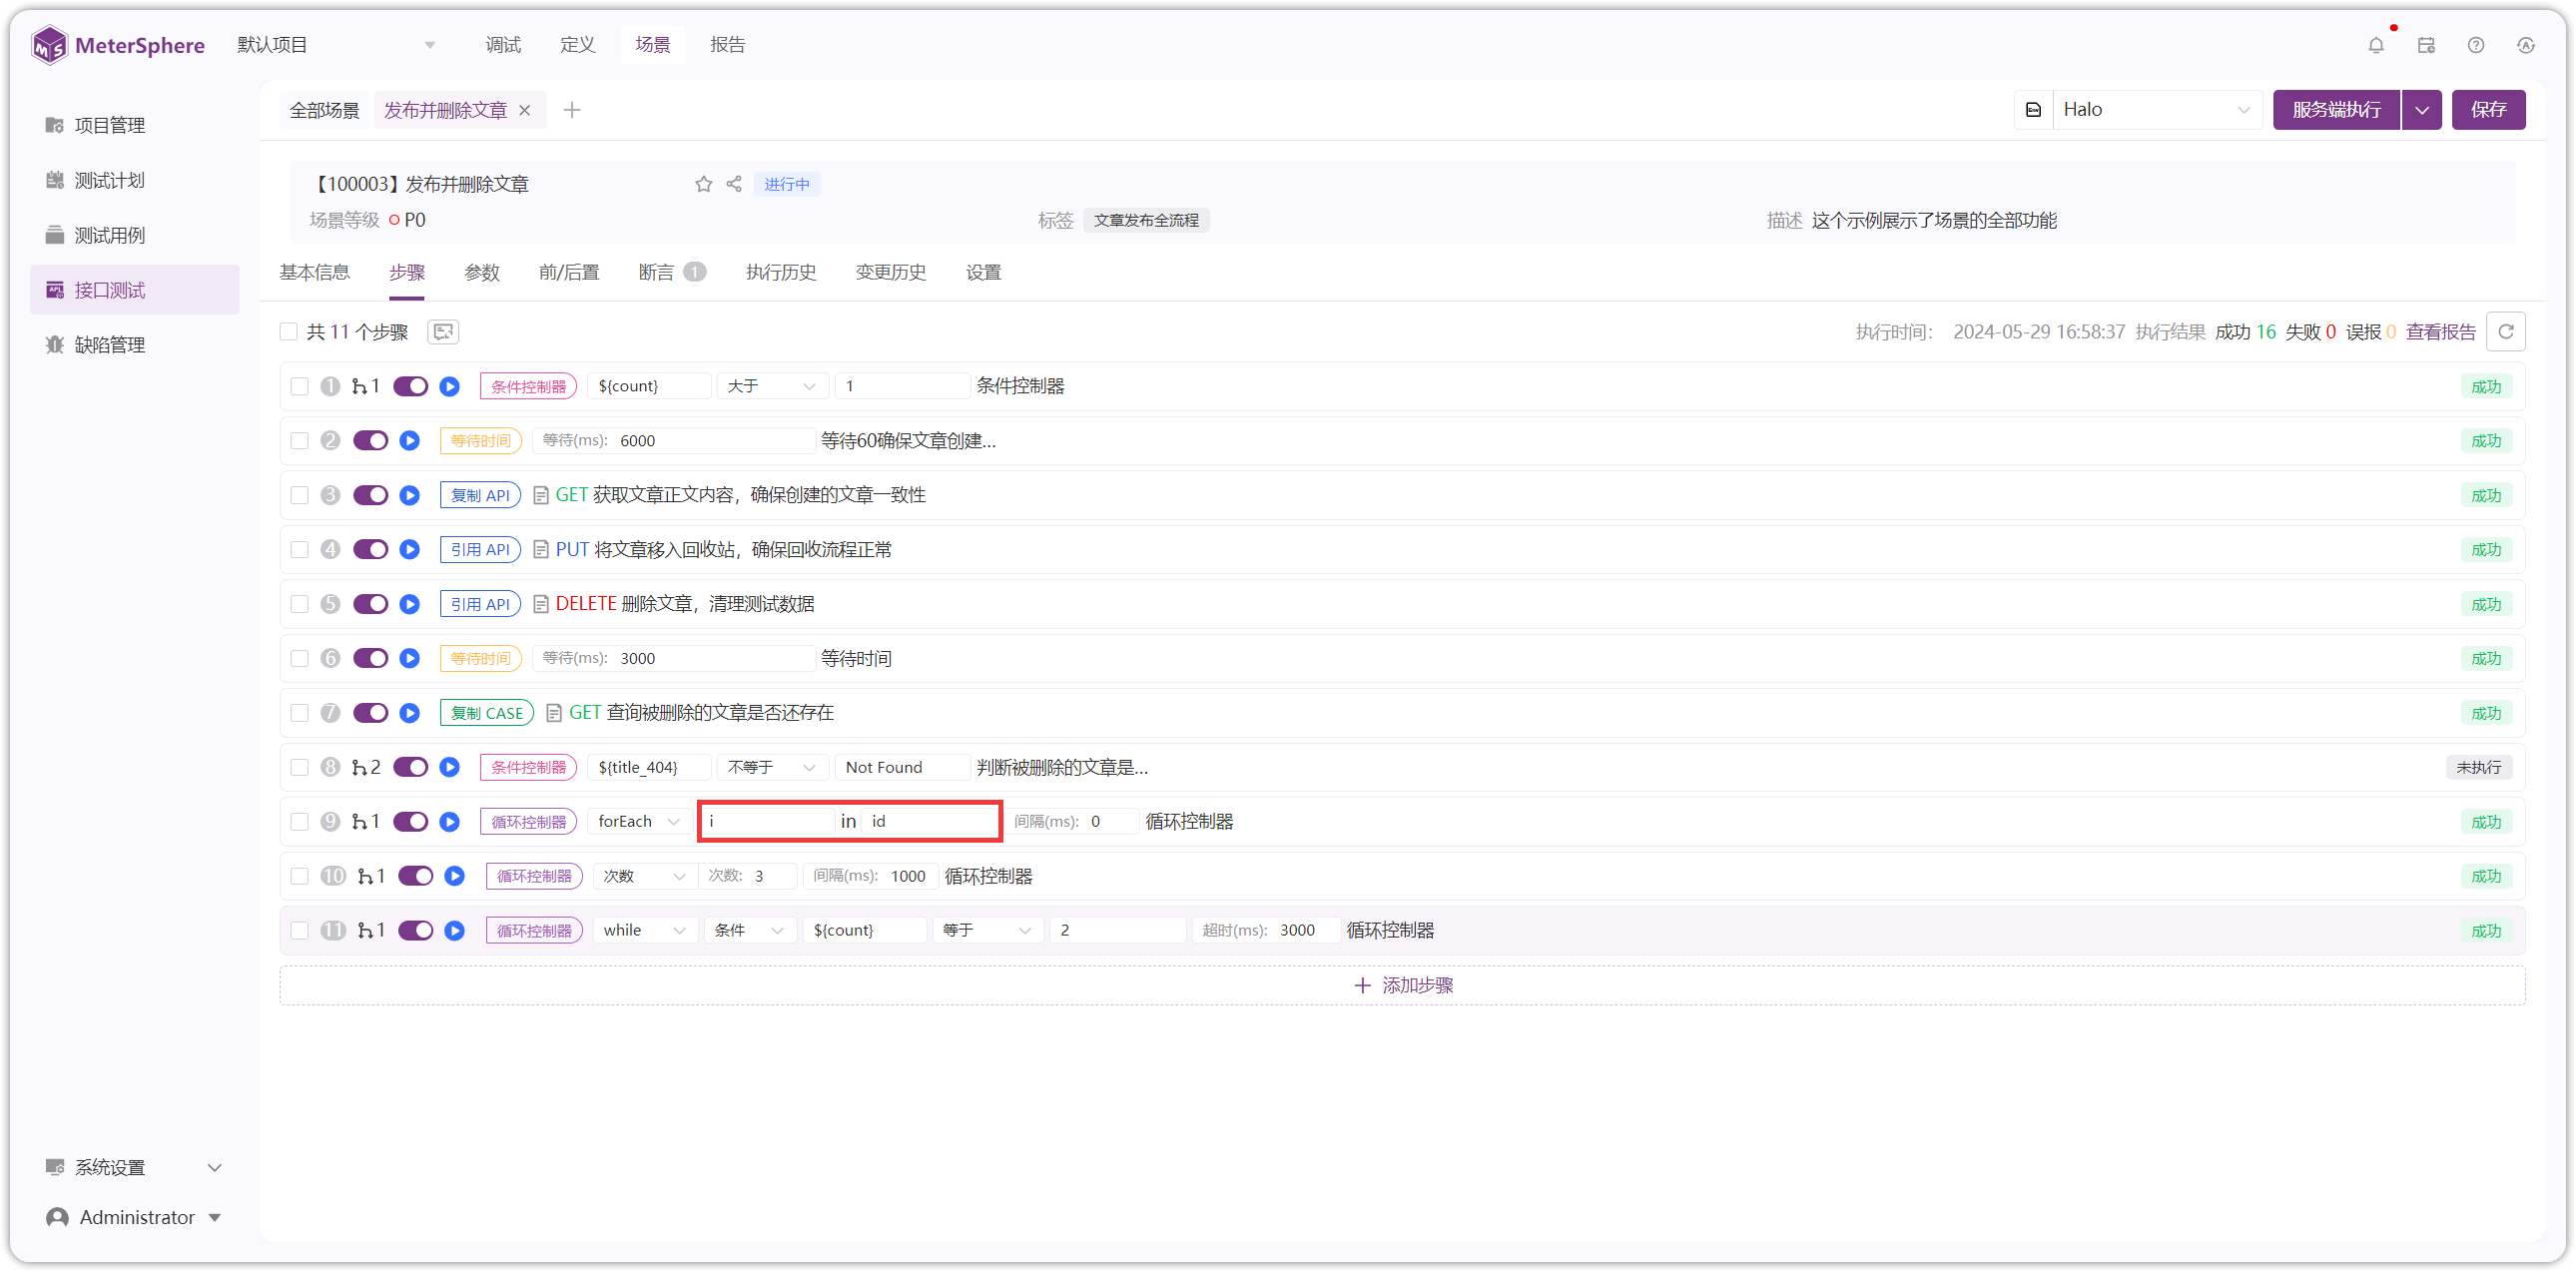Open the help question-mark icon
Image resolution: width=2576 pixels, height=1272 pixels.
[x=2476, y=45]
